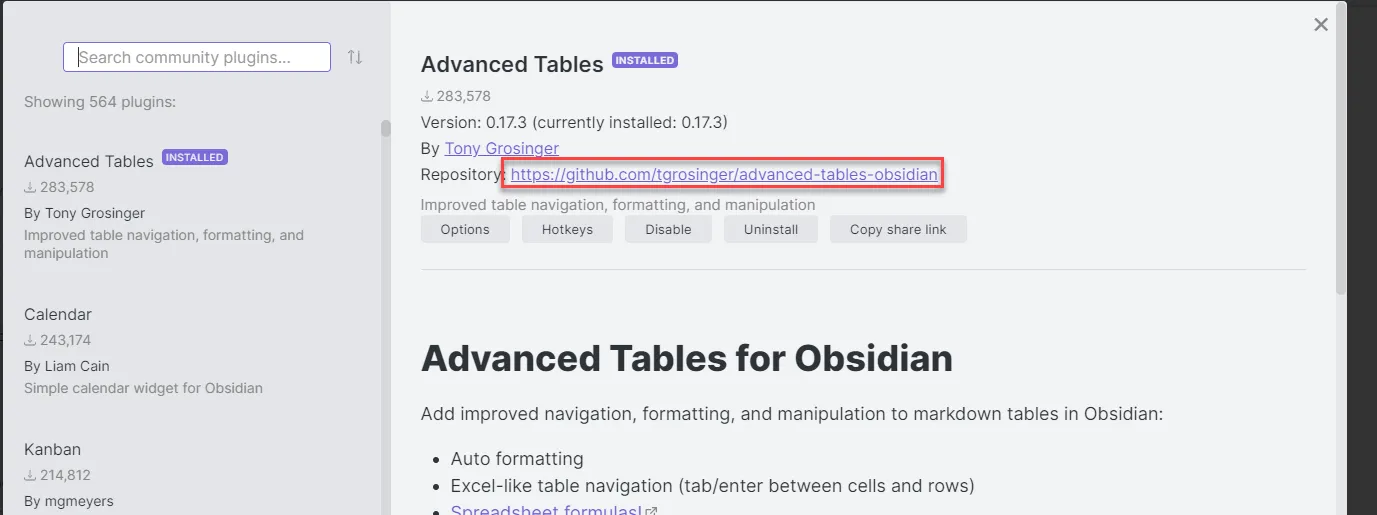Viewport: 1377px width, 515px height.
Task: Select the Kanban plugin entry
Action: [52, 449]
